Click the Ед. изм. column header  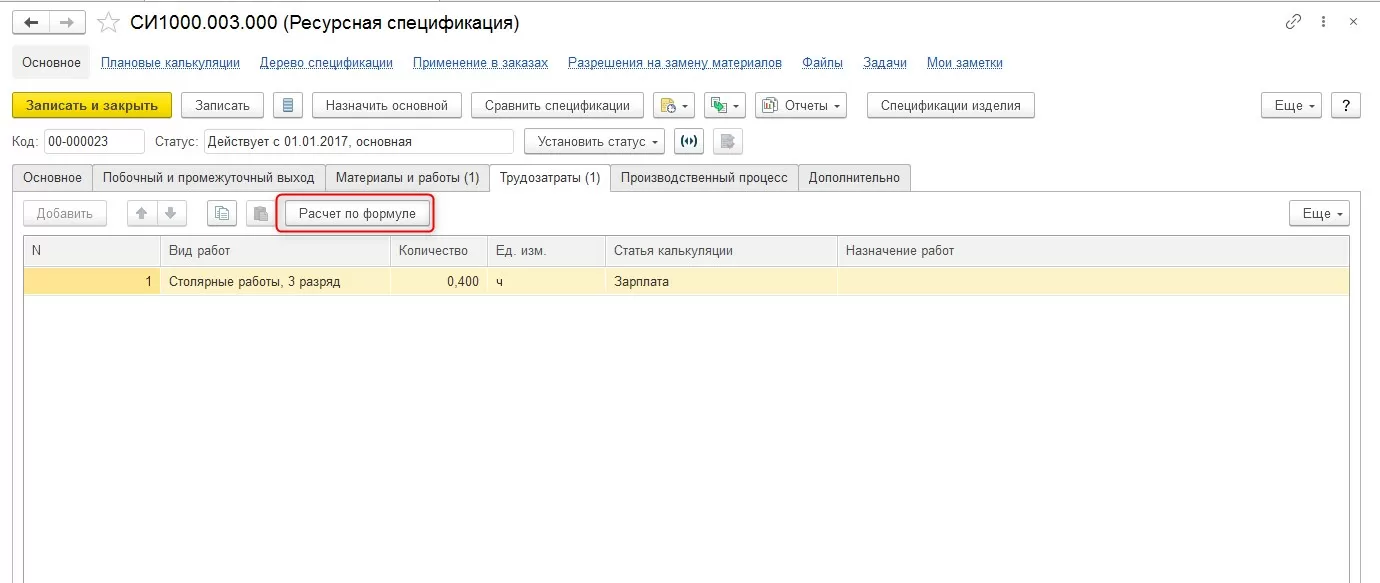click(x=546, y=250)
